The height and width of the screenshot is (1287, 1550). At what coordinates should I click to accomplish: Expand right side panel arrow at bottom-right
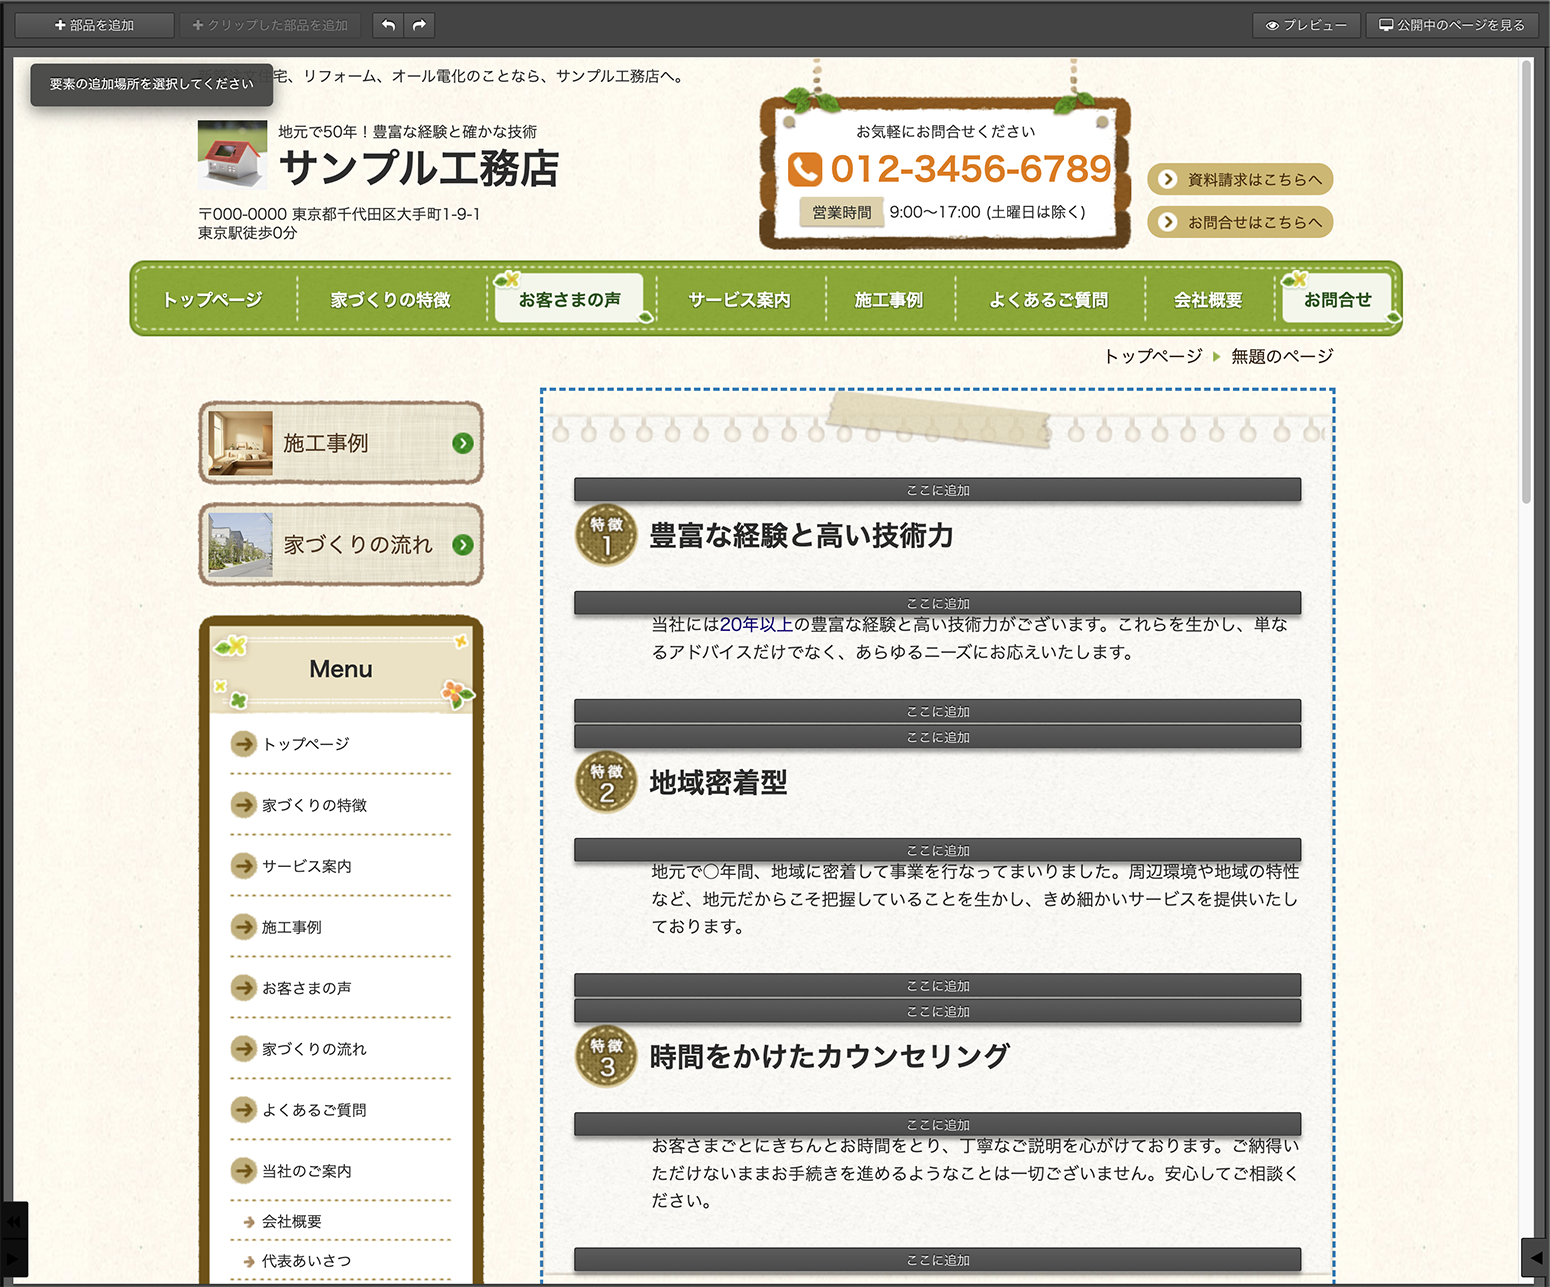point(1536,1258)
